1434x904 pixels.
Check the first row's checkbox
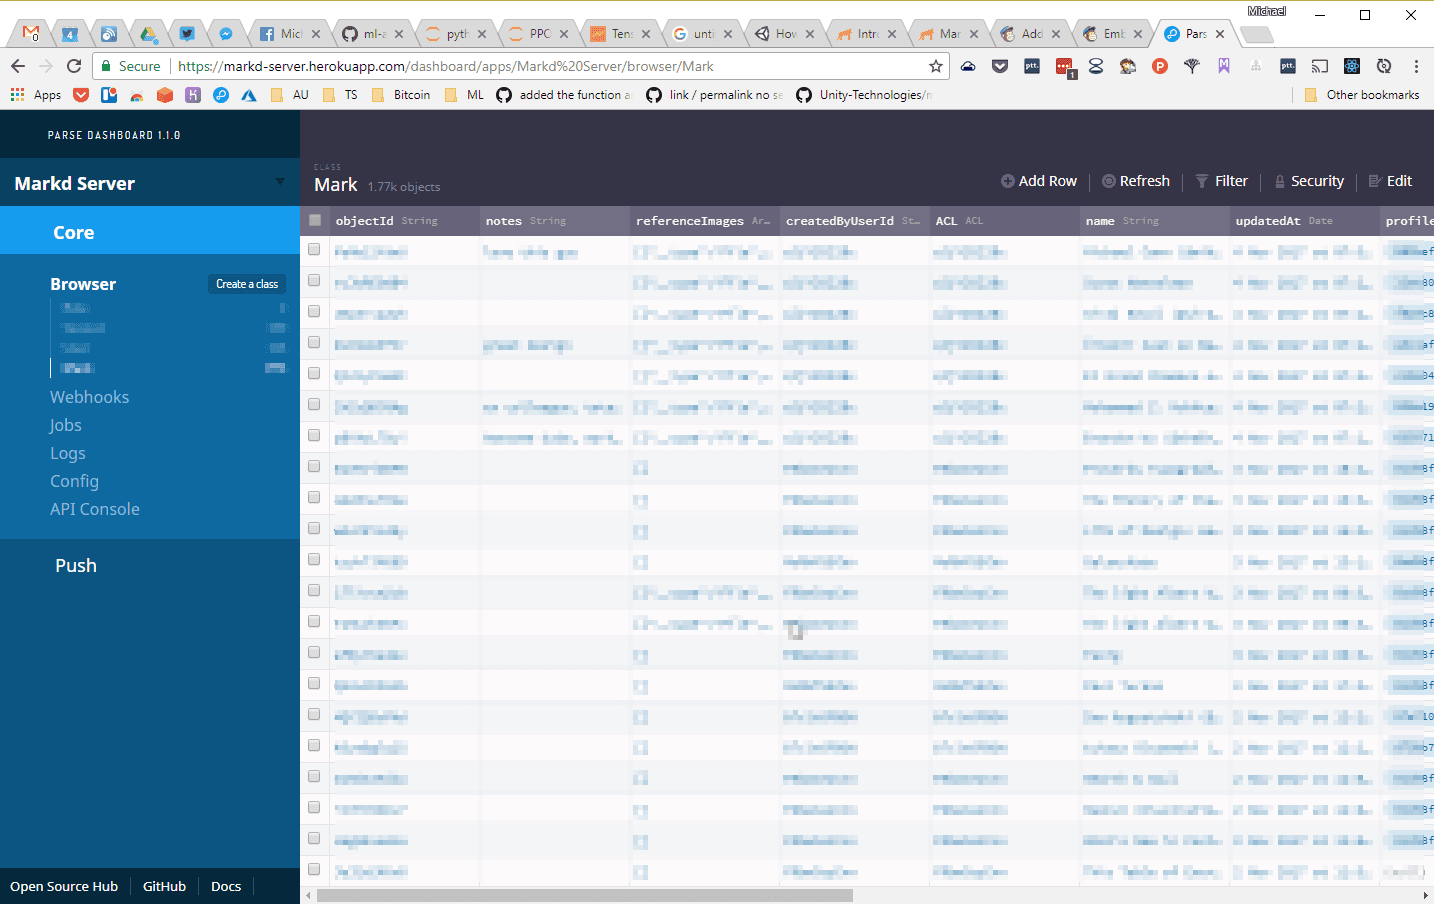tap(314, 250)
